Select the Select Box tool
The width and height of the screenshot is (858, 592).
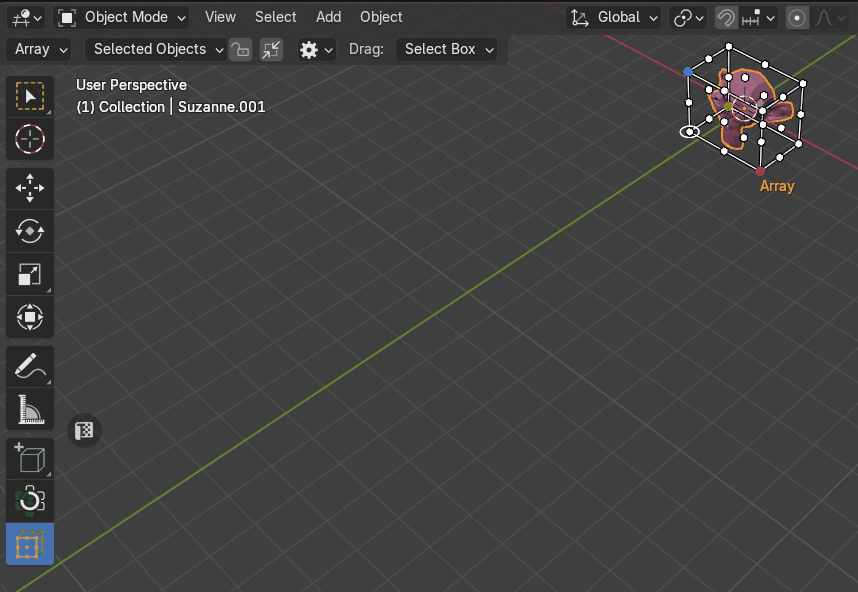point(30,96)
